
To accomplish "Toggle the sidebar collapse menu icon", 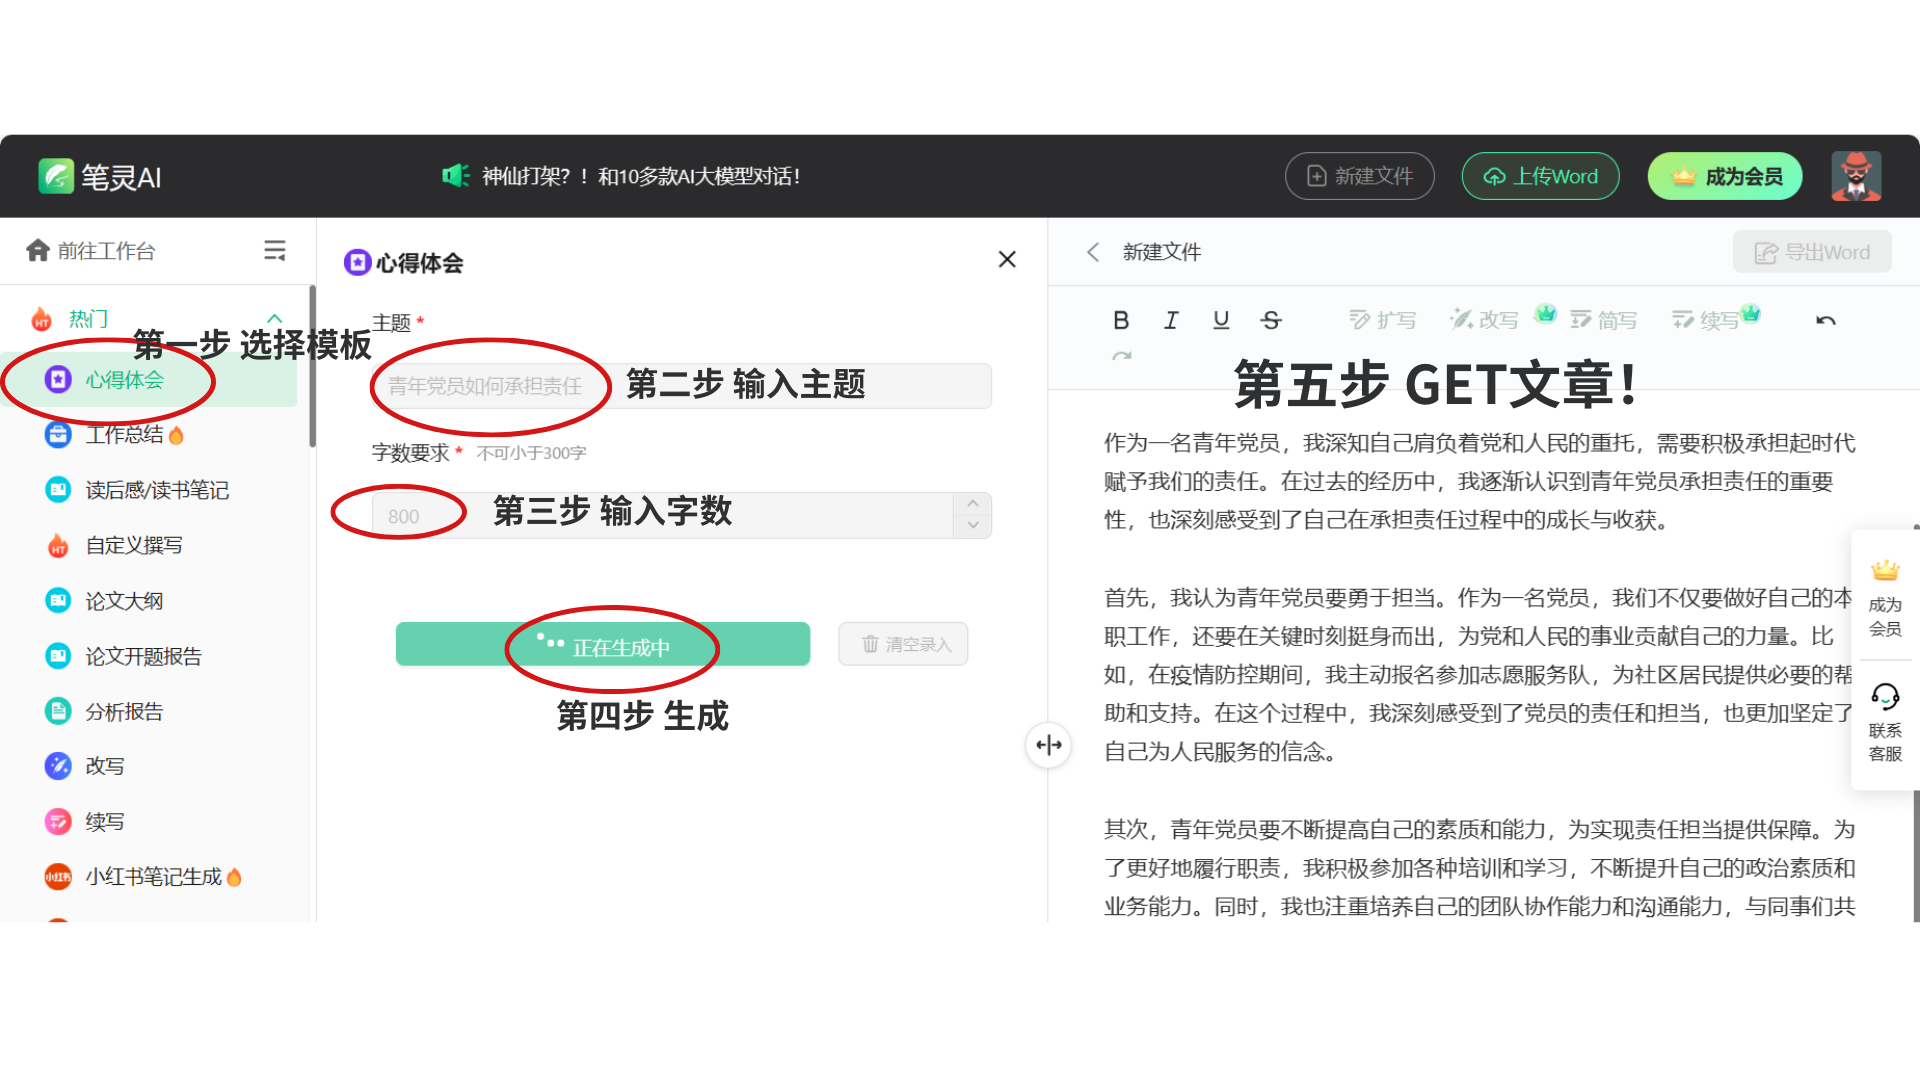I will (x=275, y=250).
